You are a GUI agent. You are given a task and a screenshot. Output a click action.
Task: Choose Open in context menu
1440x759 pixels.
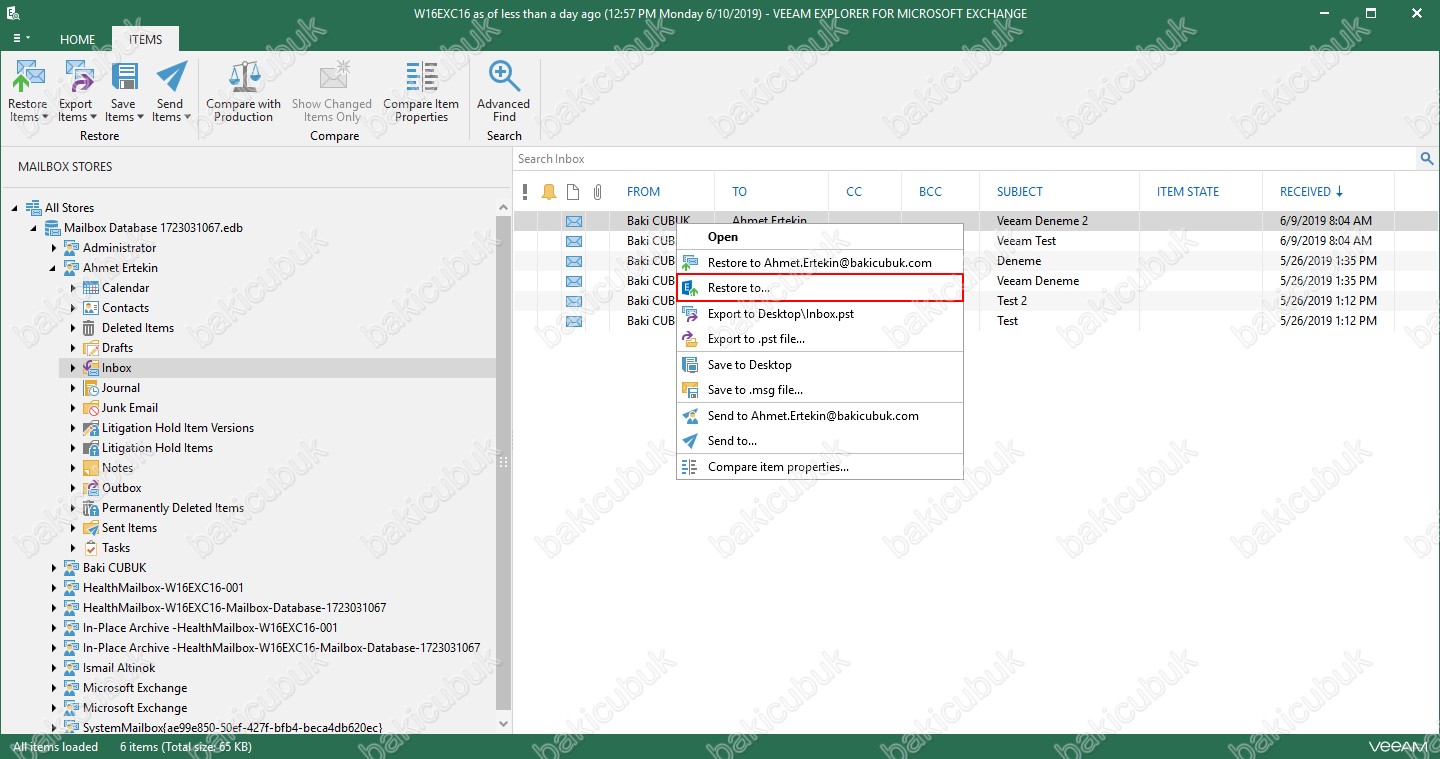point(820,237)
